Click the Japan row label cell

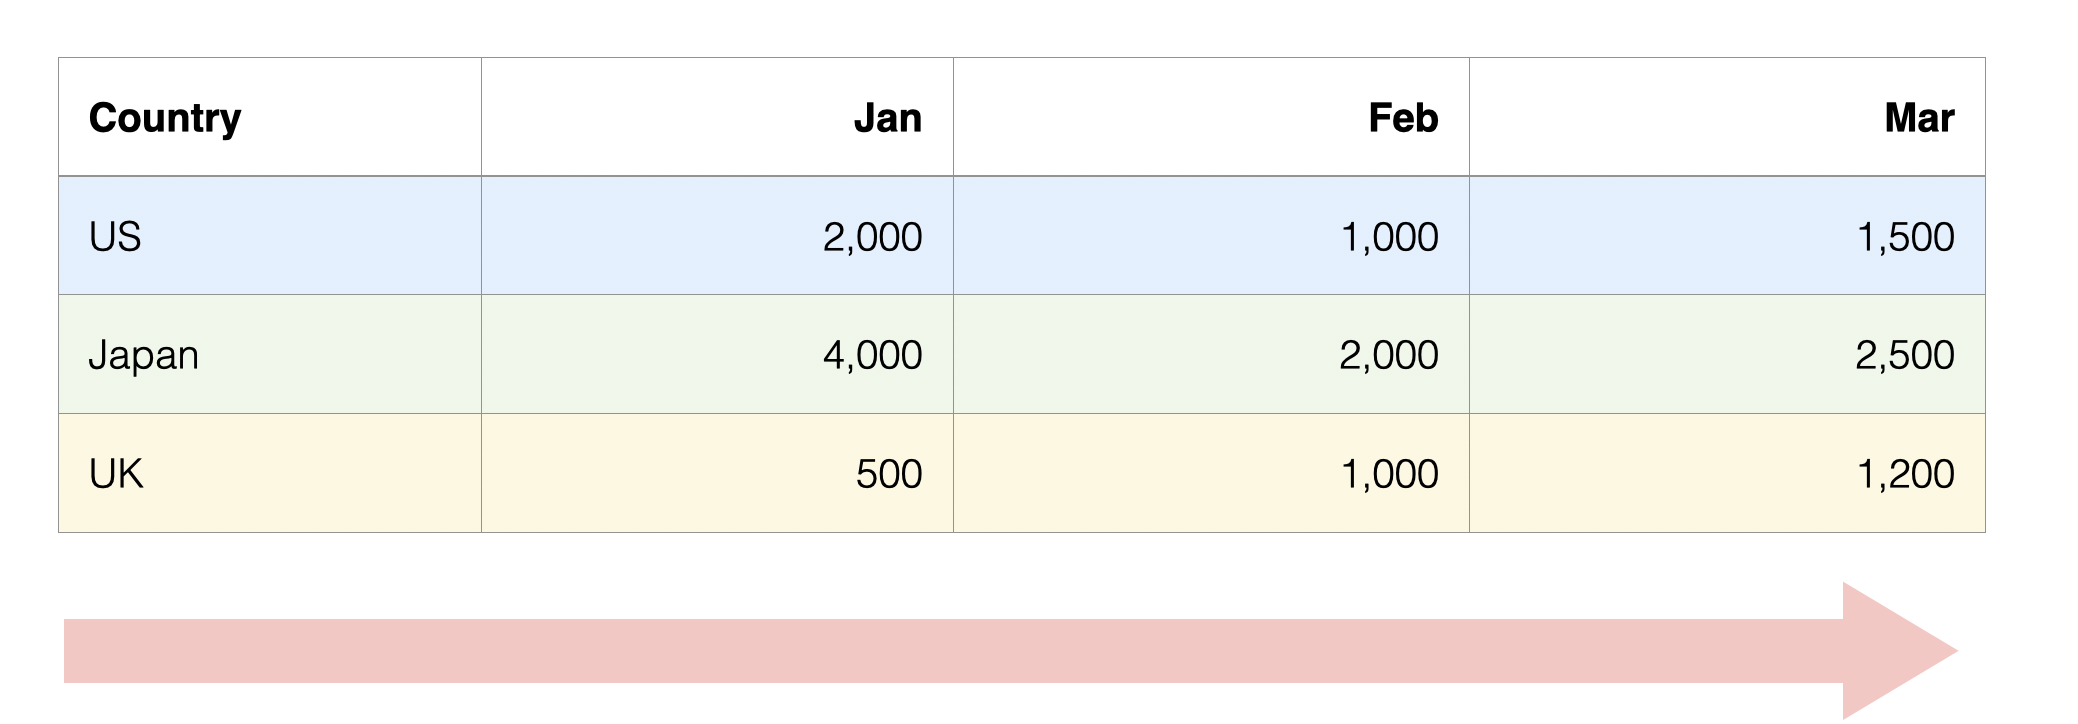pyautogui.click(x=144, y=355)
